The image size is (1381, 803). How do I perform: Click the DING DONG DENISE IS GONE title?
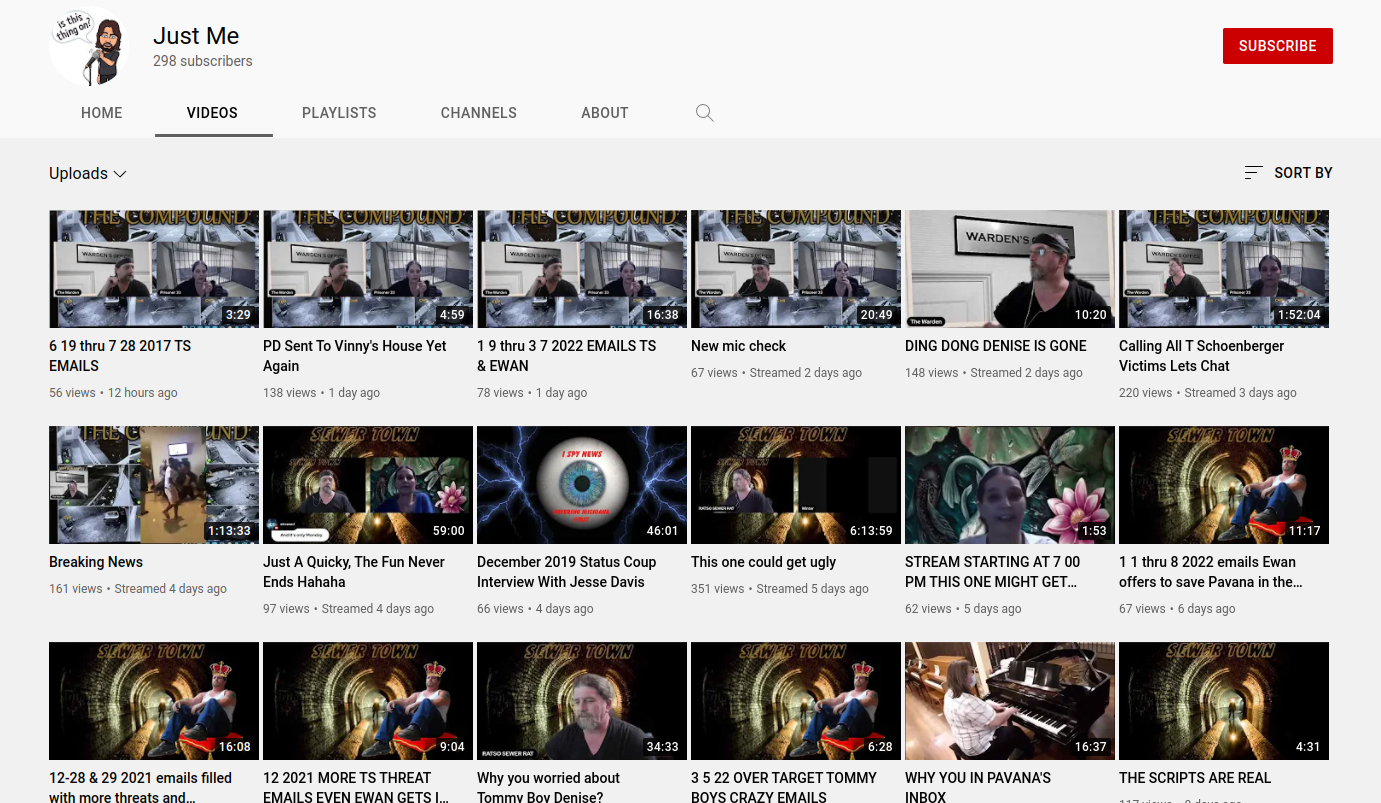point(996,346)
